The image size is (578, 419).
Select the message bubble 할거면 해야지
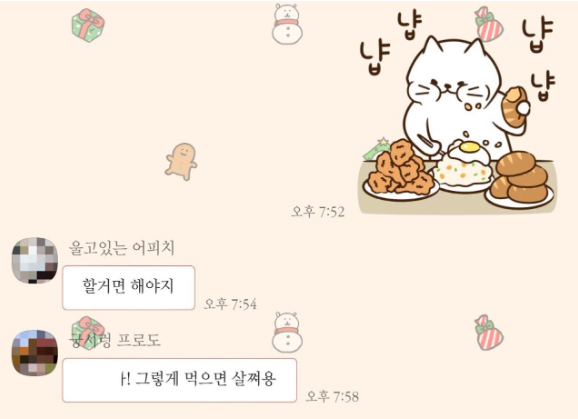128,287
